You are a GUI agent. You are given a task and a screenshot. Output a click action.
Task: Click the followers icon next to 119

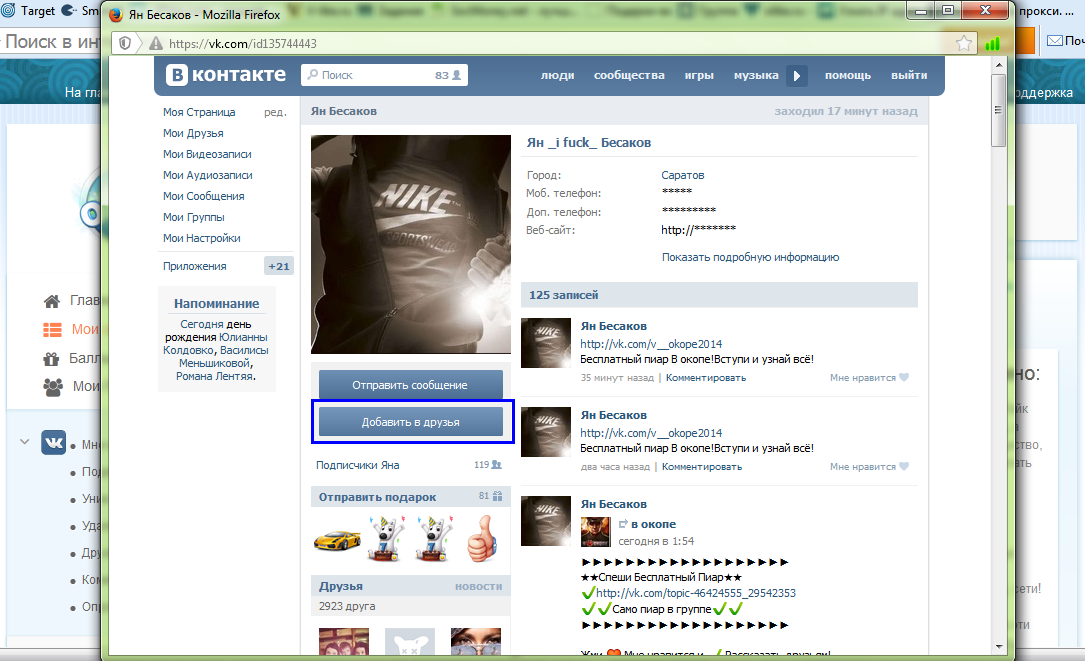(x=496, y=465)
